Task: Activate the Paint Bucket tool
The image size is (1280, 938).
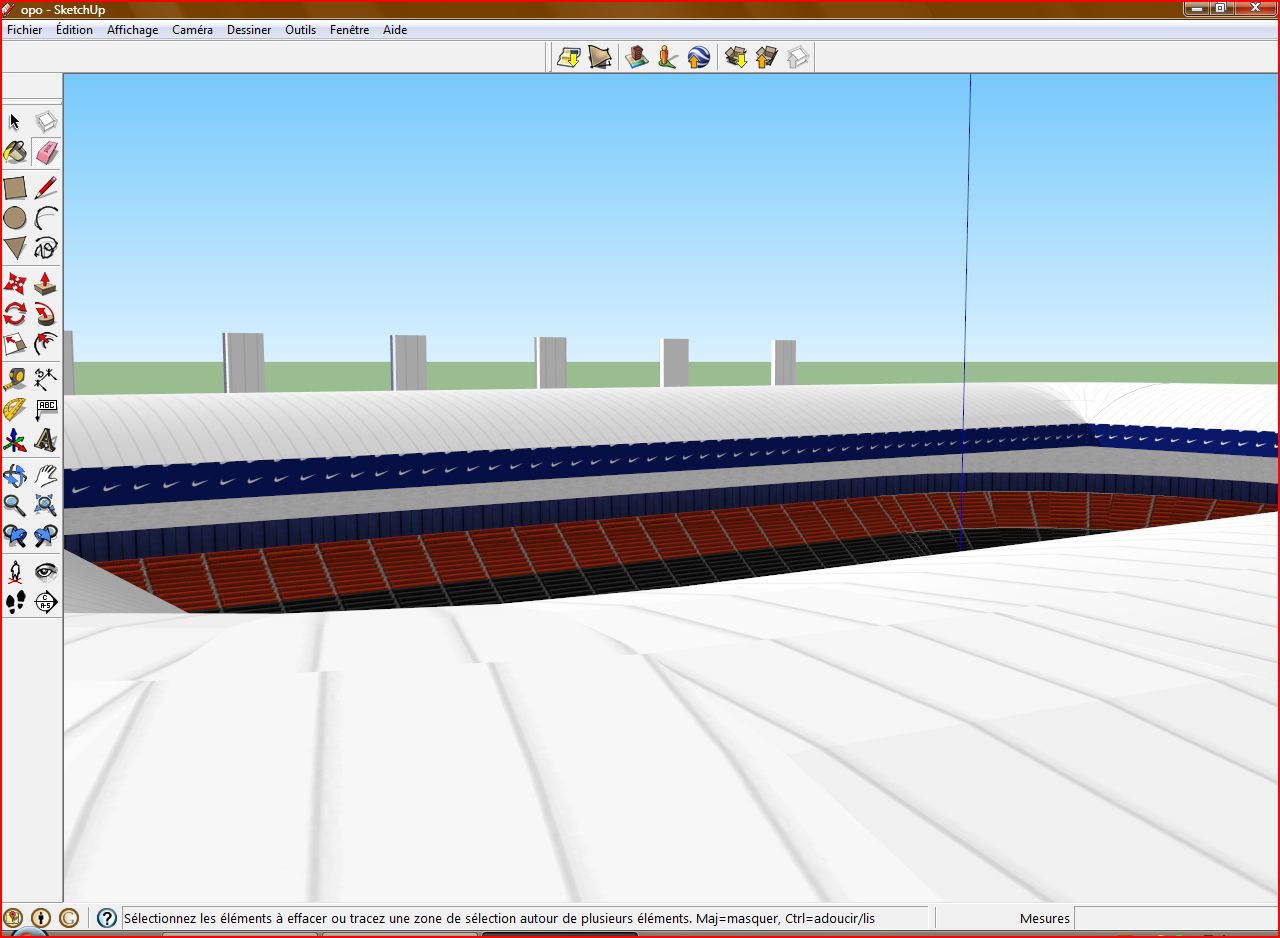Action: click(x=15, y=152)
